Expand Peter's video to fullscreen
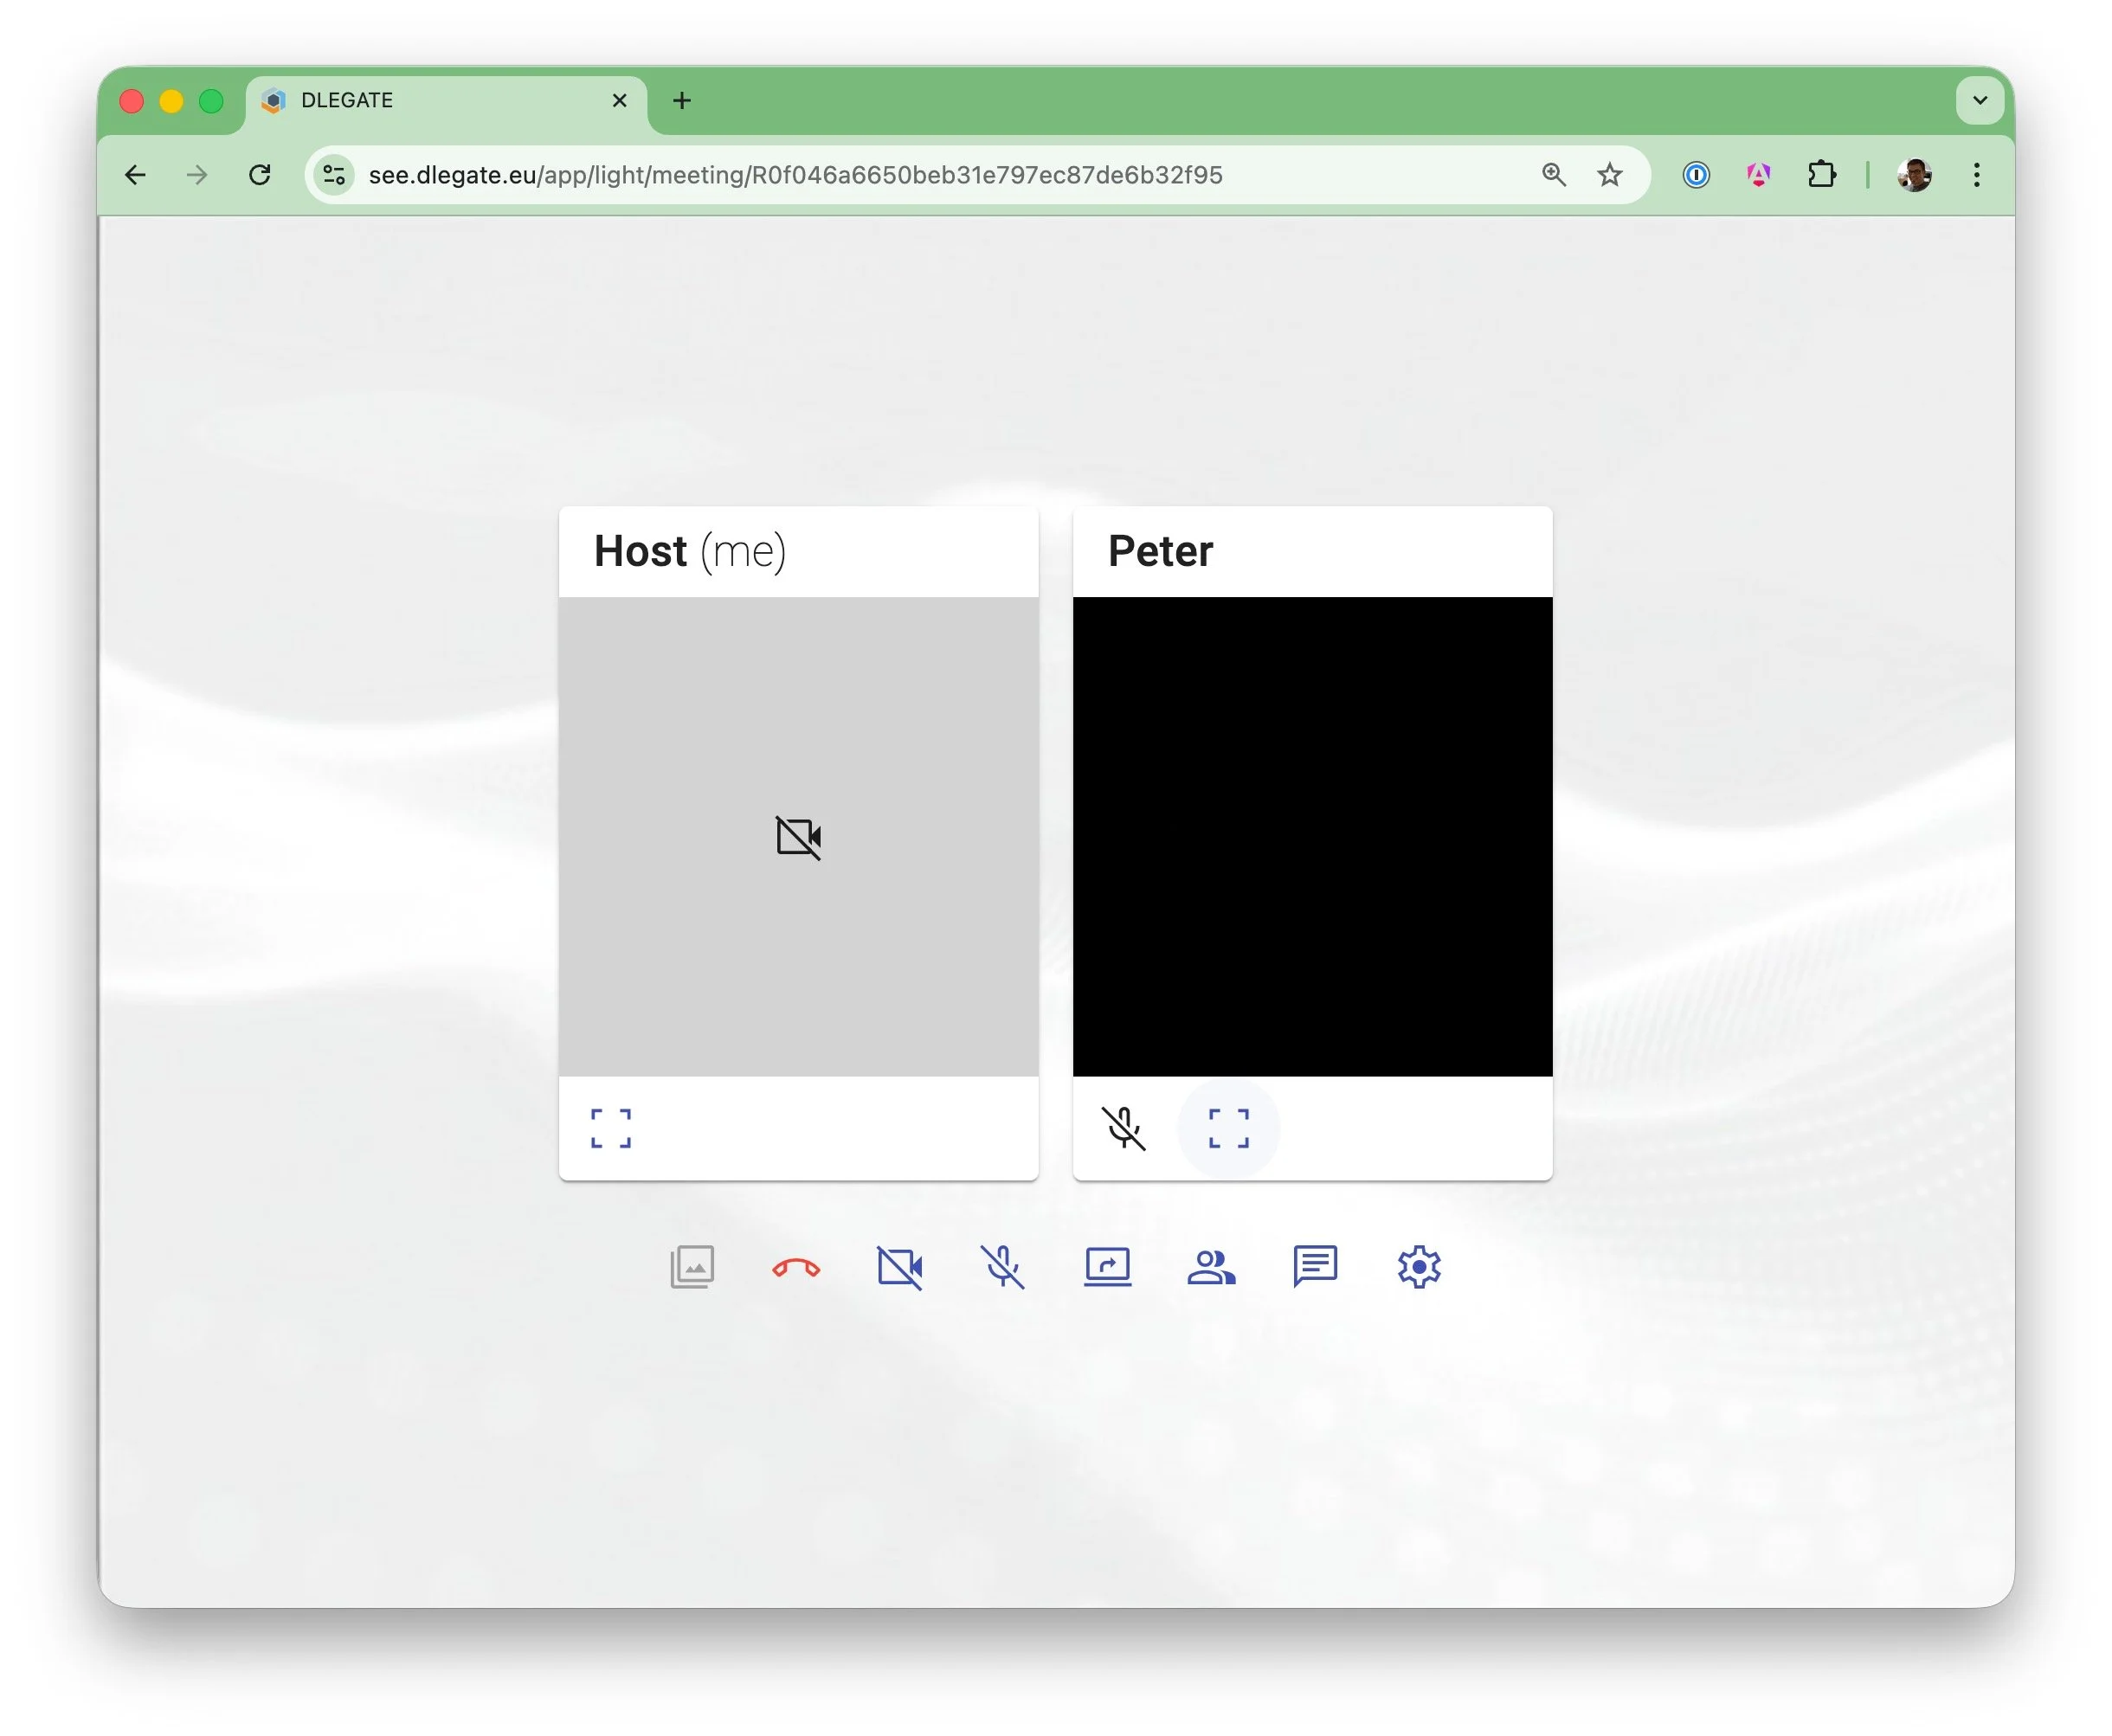The image size is (2112, 1736). (1229, 1128)
